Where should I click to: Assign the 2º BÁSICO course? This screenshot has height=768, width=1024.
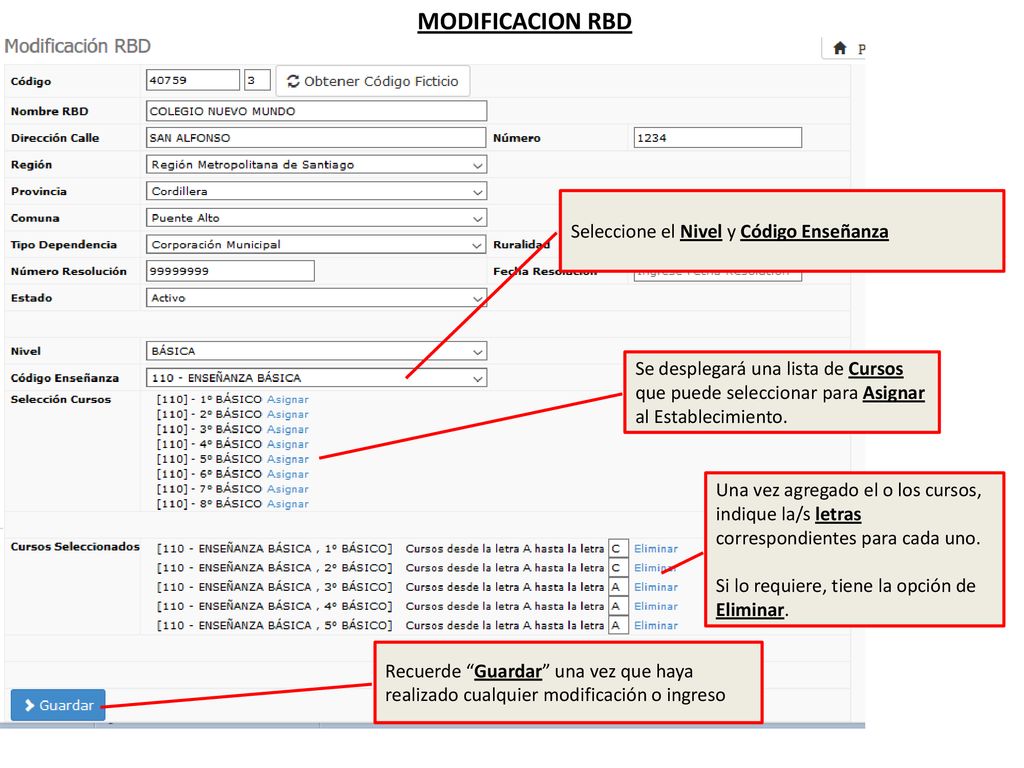pos(287,415)
